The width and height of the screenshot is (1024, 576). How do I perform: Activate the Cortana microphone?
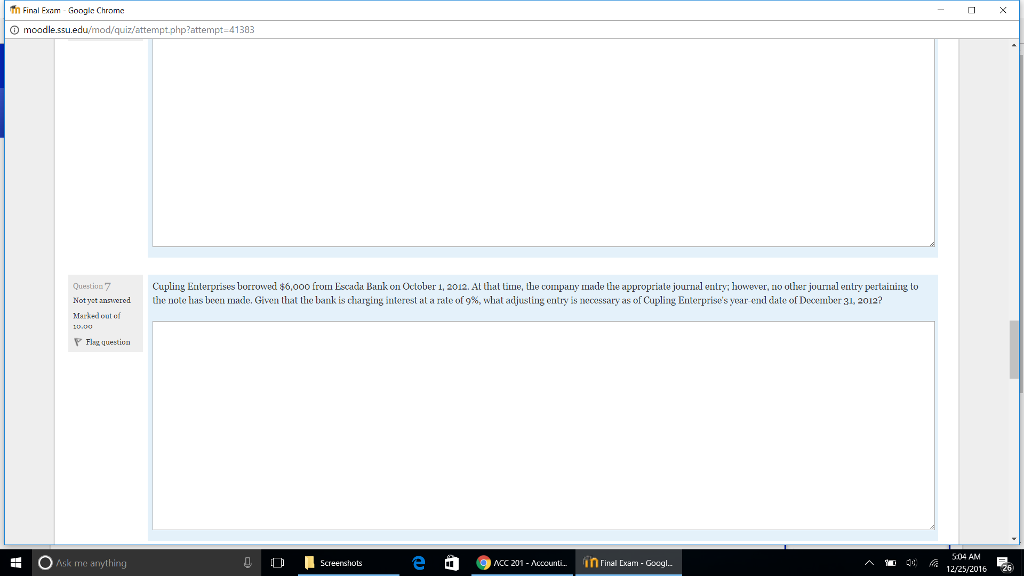tap(245, 562)
